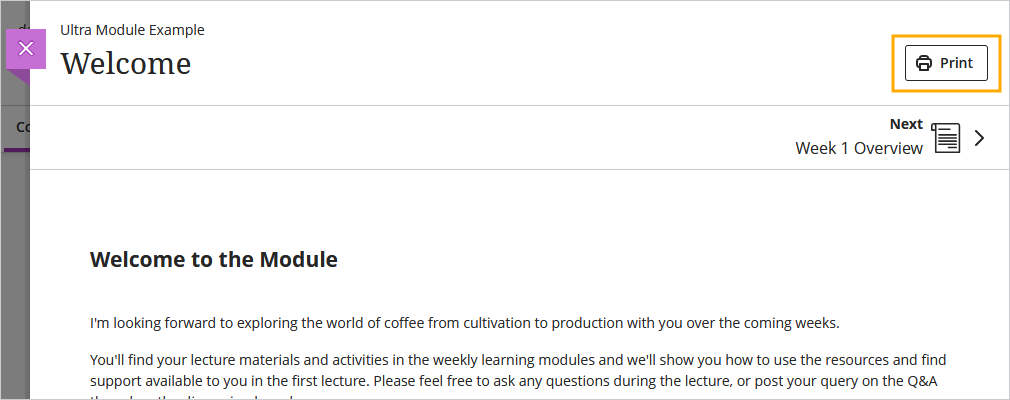Viewport: 1010px width, 400px height.
Task: Click the large Welcome page title
Action: [x=126, y=64]
